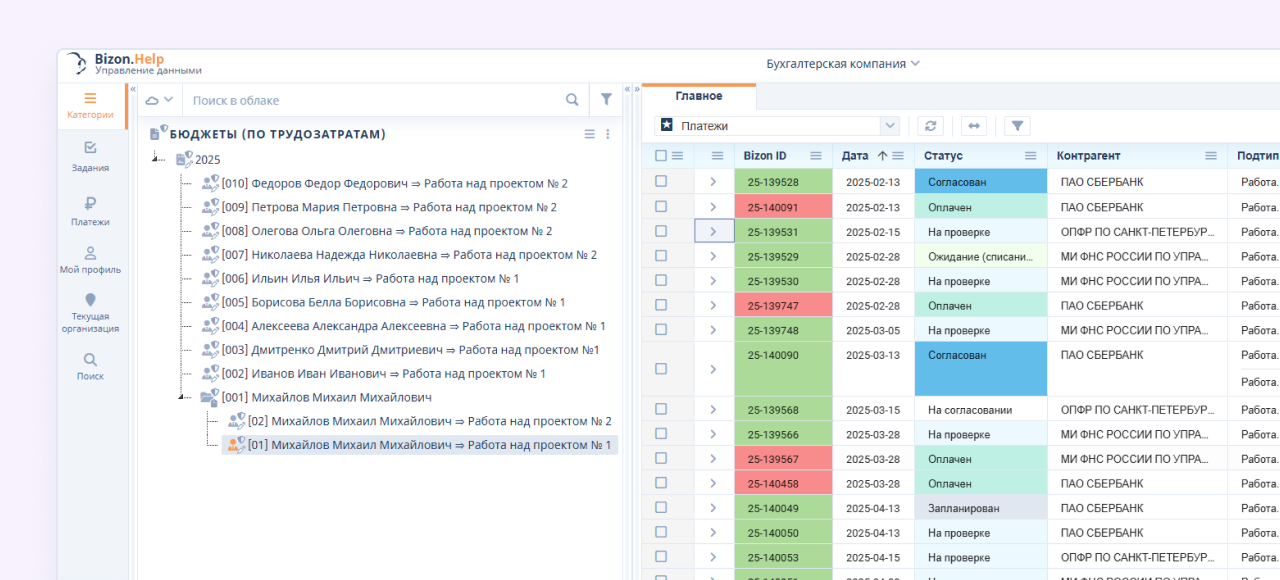Open the cloud source dropdown beside the search
This screenshot has width=1280, height=580.
pyautogui.click(x=160, y=100)
